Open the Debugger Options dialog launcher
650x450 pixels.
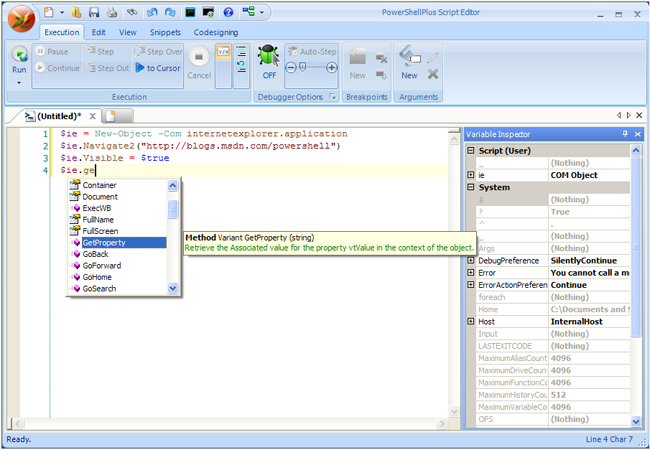(x=332, y=97)
